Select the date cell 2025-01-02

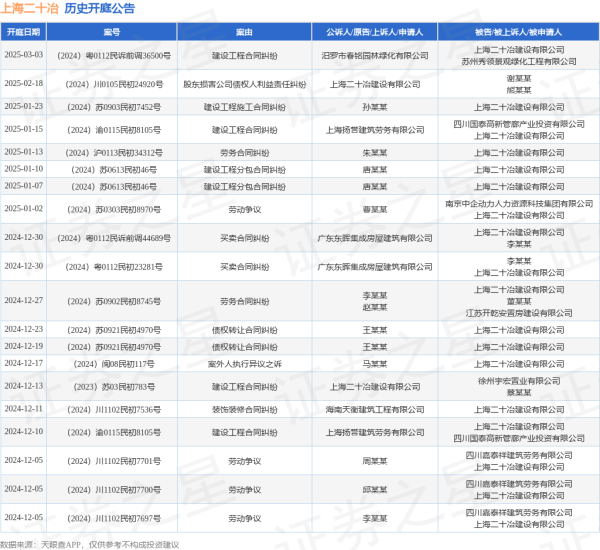[x=23, y=209]
